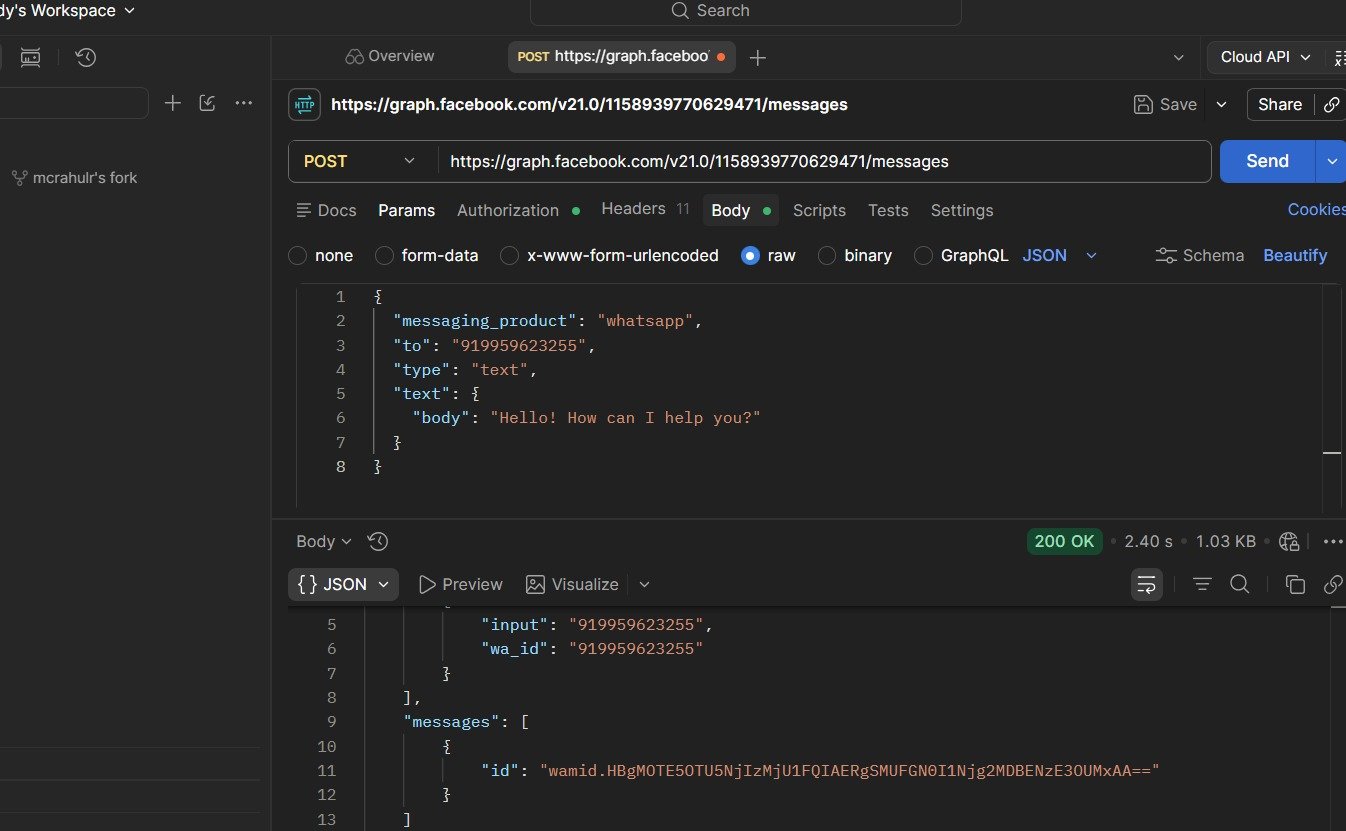Viewport: 1346px width, 831px height.
Task: Open the response Body dropdown
Action: pos(324,541)
